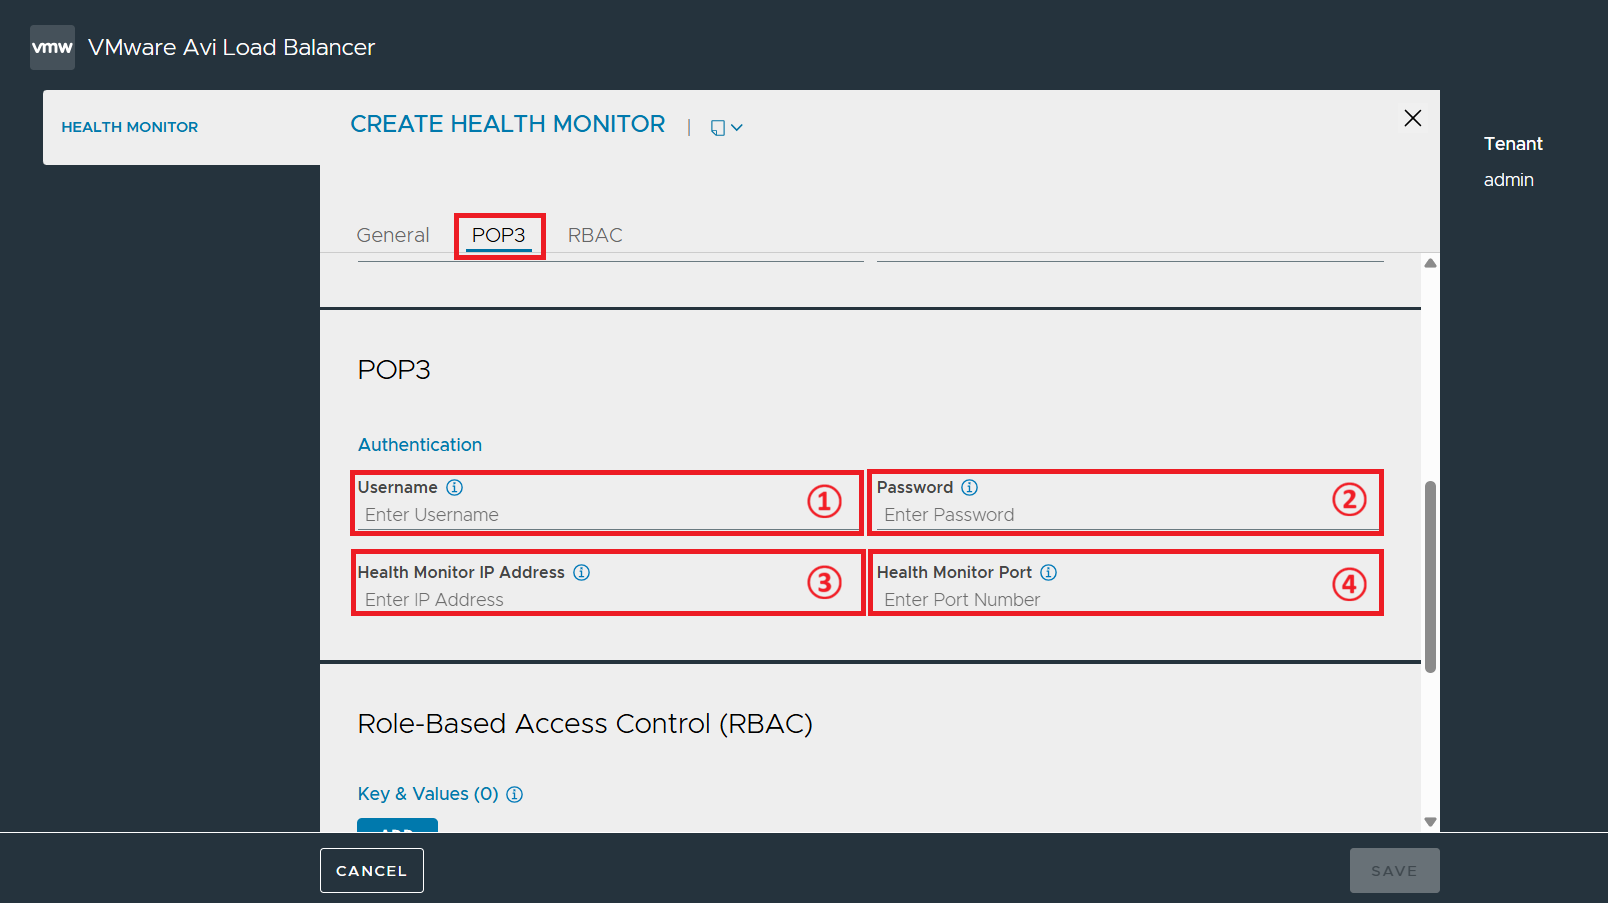Click the VMware vmw logo icon
The height and width of the screenshot is (903, 1608).
[x=52, y=47]
